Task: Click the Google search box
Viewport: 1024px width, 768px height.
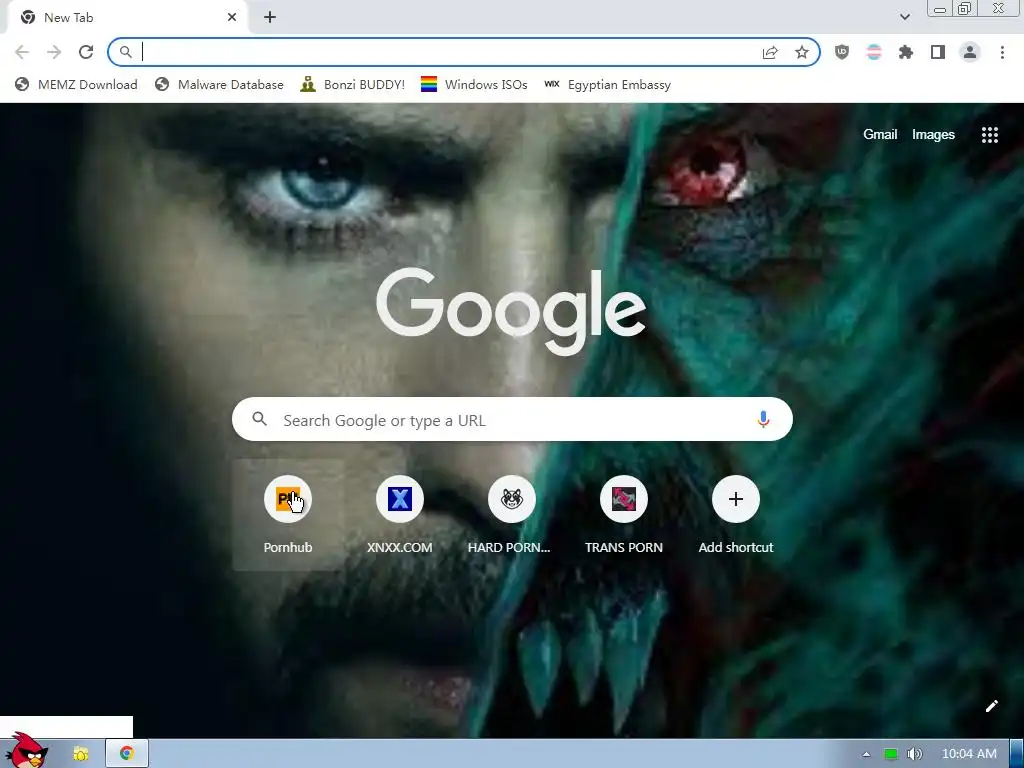Action: click(512, 419)
